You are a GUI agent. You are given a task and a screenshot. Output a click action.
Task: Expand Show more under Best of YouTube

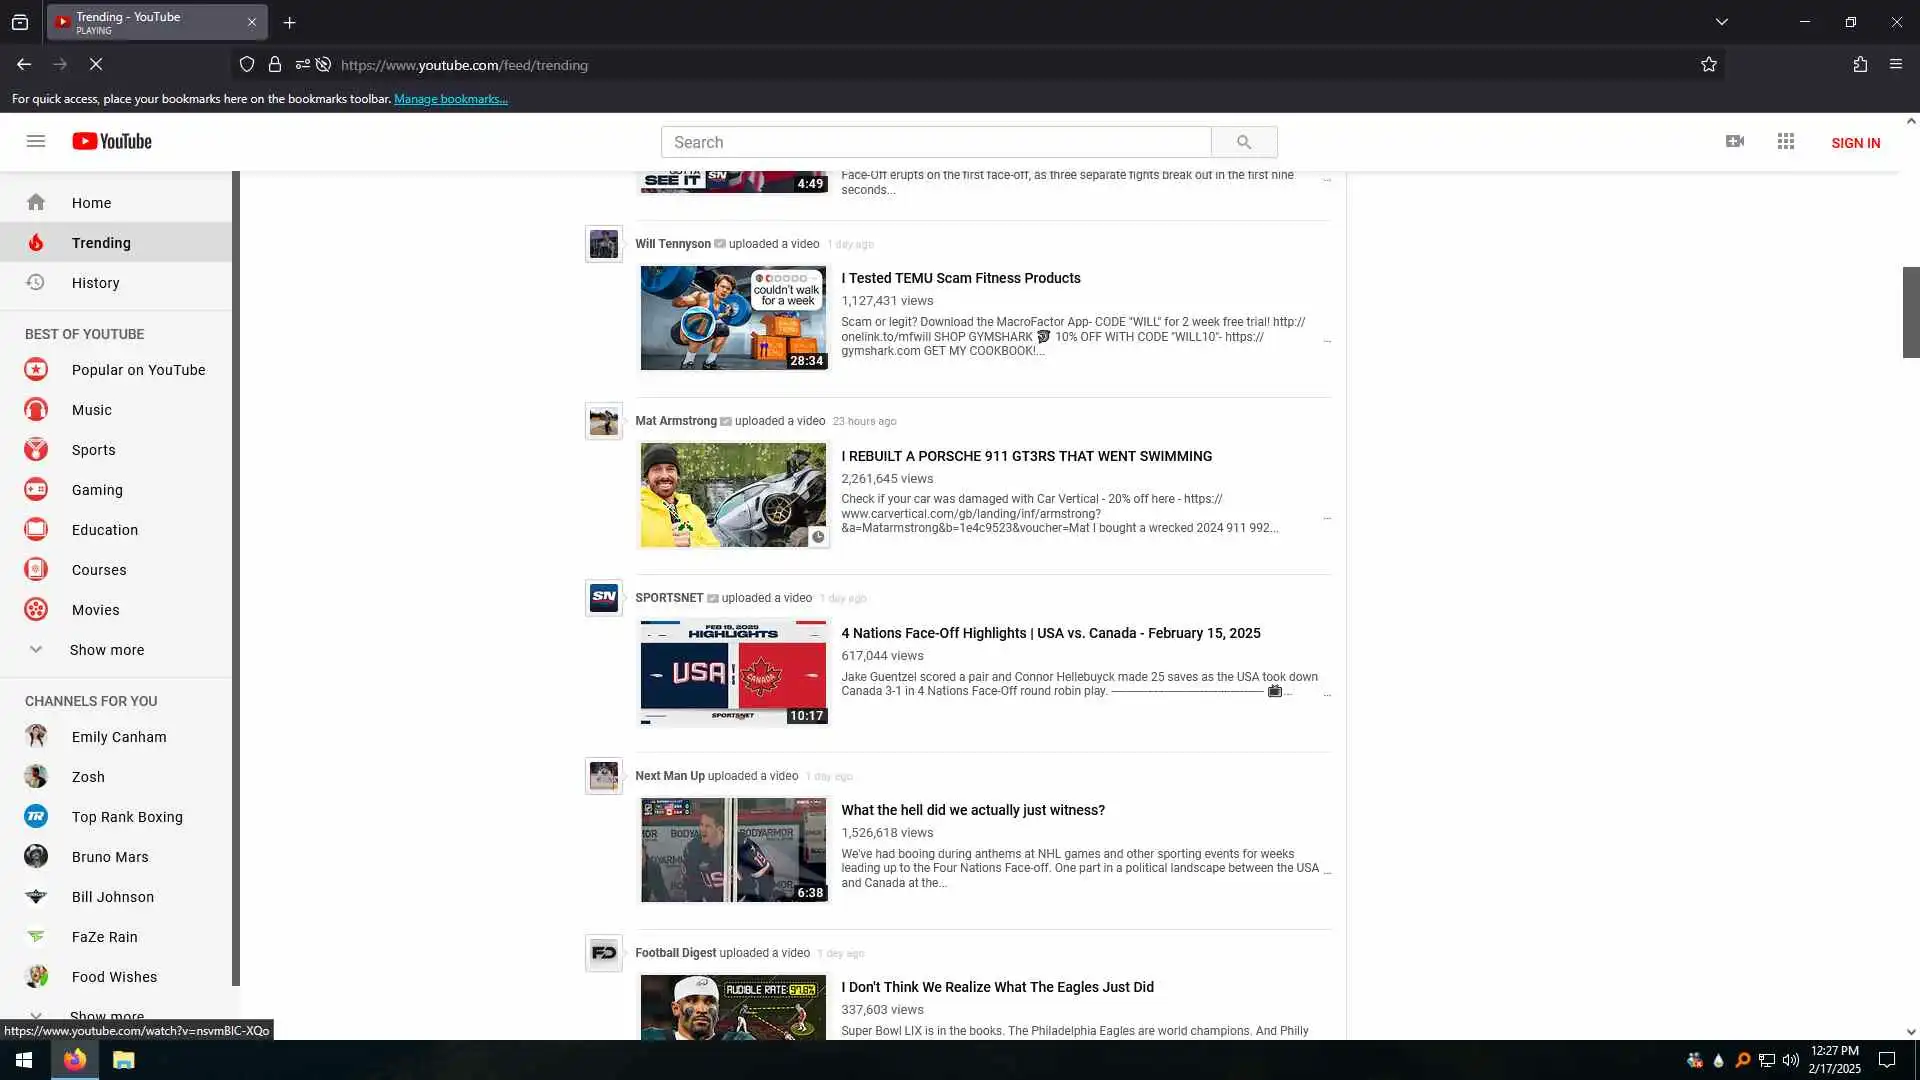pos(106,650)
